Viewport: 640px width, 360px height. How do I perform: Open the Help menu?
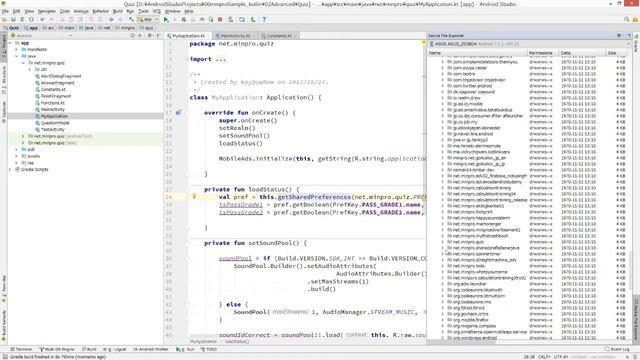click(x=189, y=11)
